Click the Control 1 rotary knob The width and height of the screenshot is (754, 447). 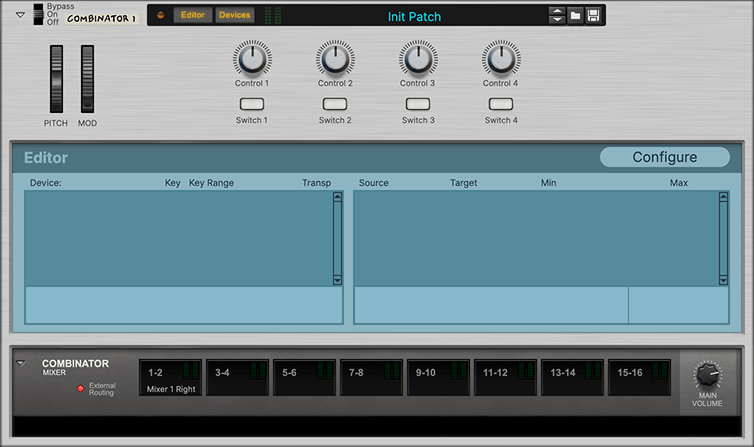click(252, 59)
